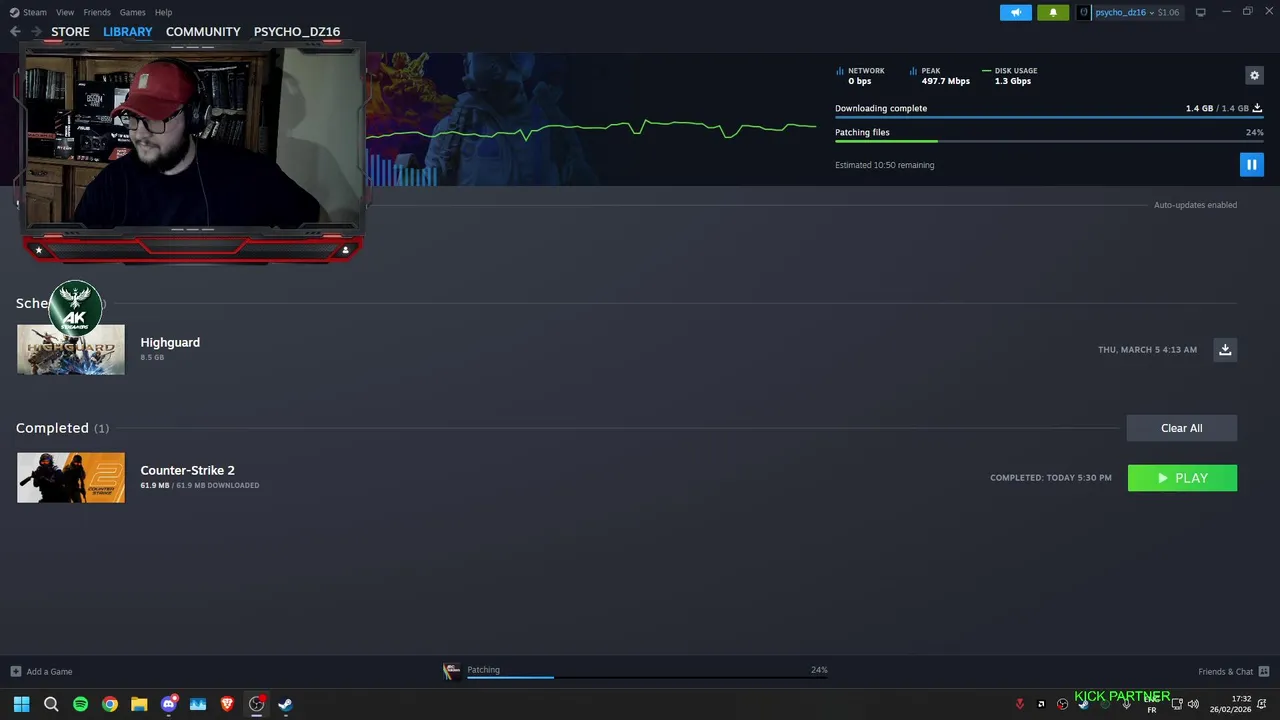Click the Steam icon in the system tray
The width and height of the screenshot is (1280, 720).
tap(1084, 704)
